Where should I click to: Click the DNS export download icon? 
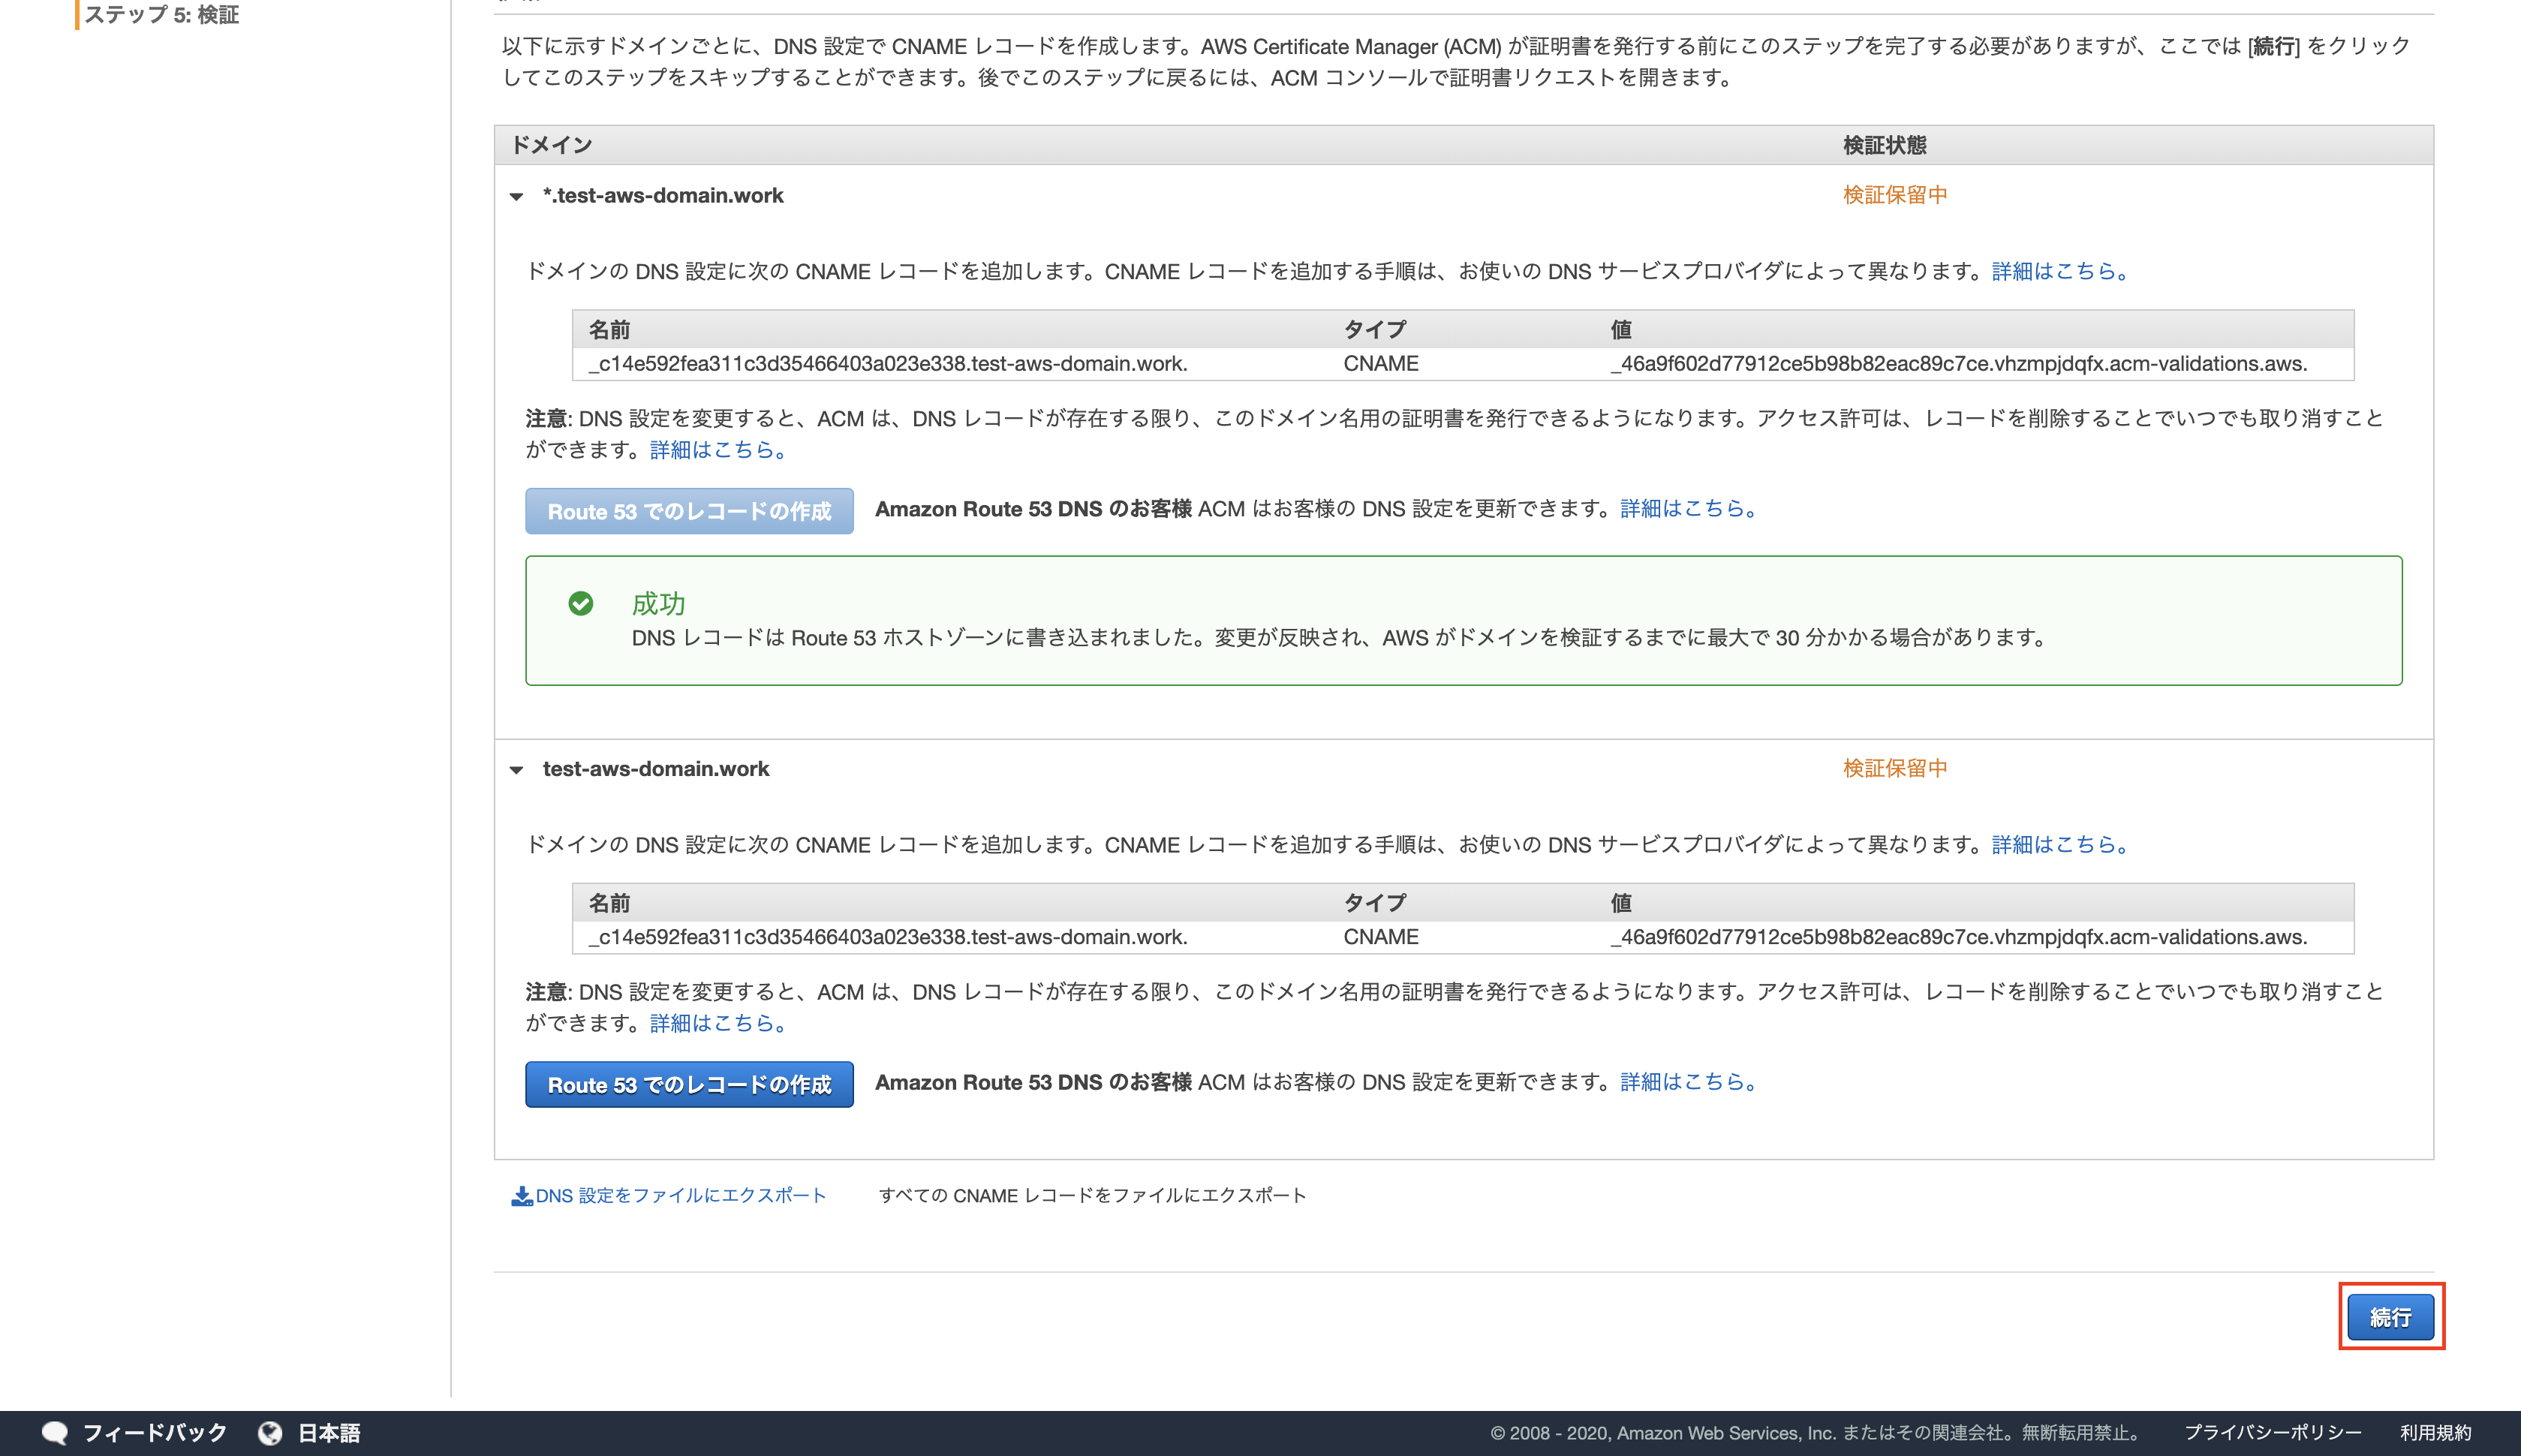(521, 1196)
